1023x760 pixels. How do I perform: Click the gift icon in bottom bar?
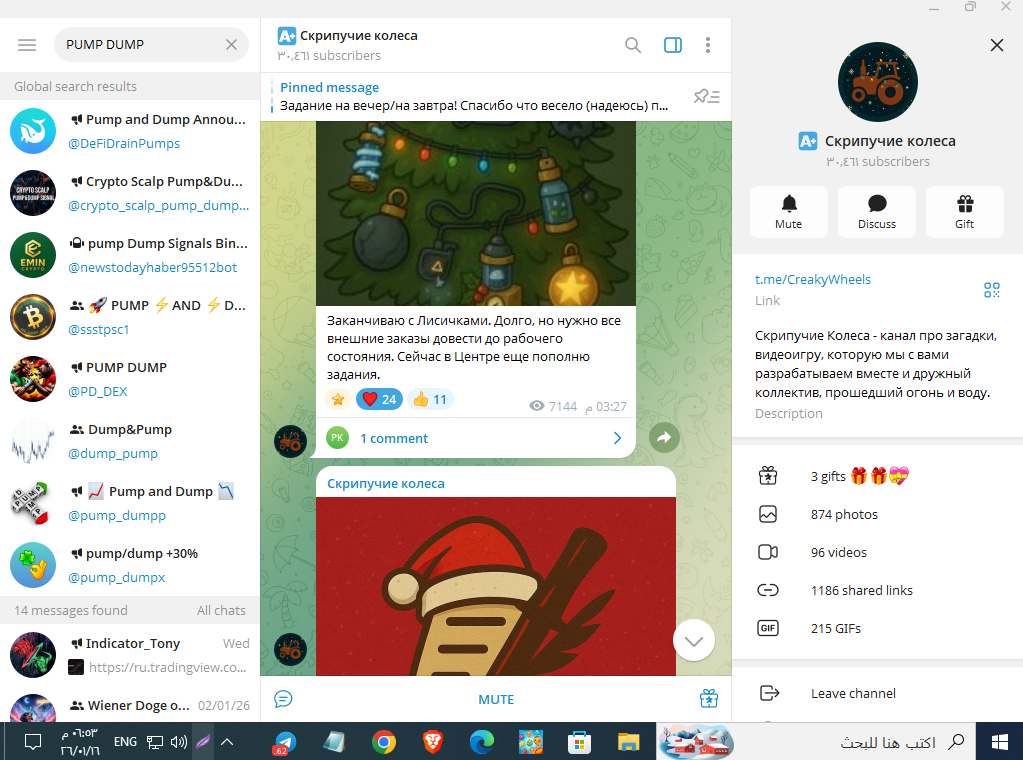[x=709, y=699]
